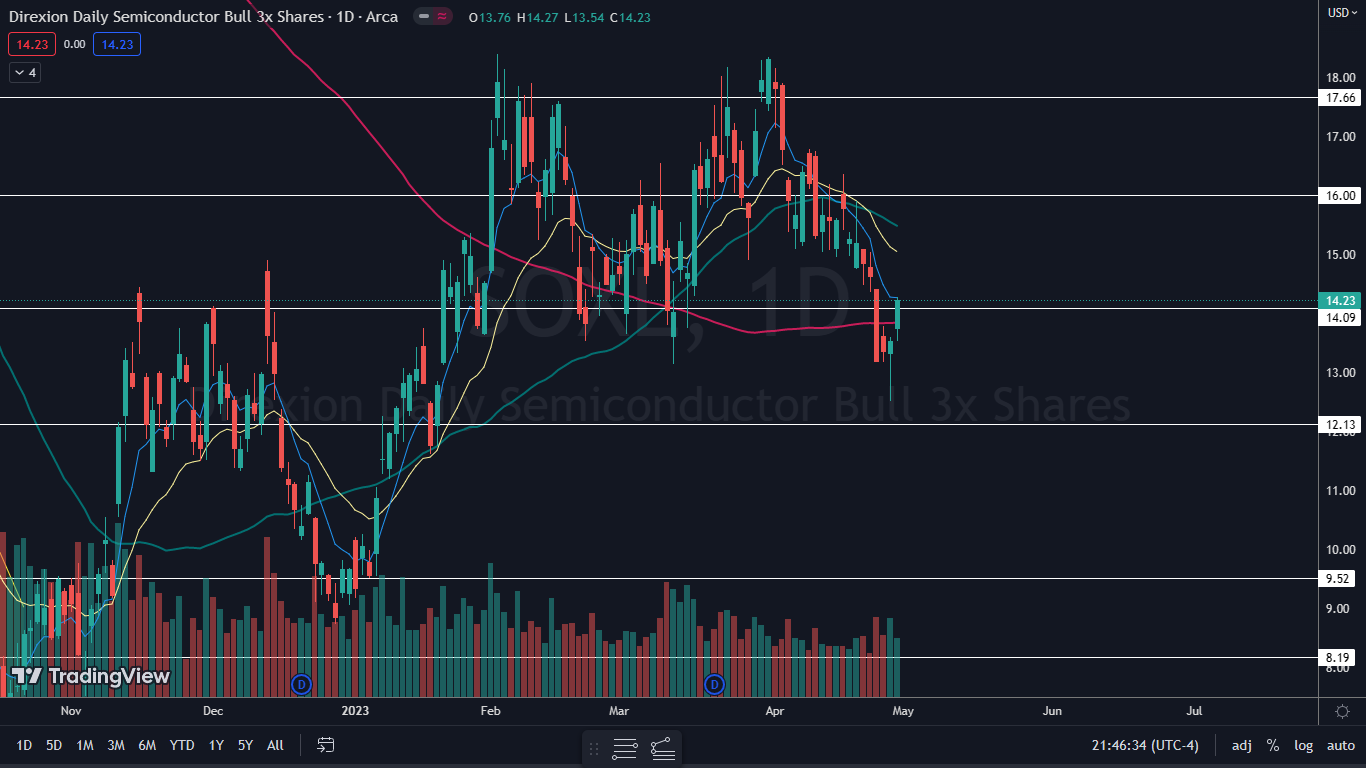Click the TradingView logo
Image resolution: width=1366 pixels, height=768 pixels.
tap(90, 677)
